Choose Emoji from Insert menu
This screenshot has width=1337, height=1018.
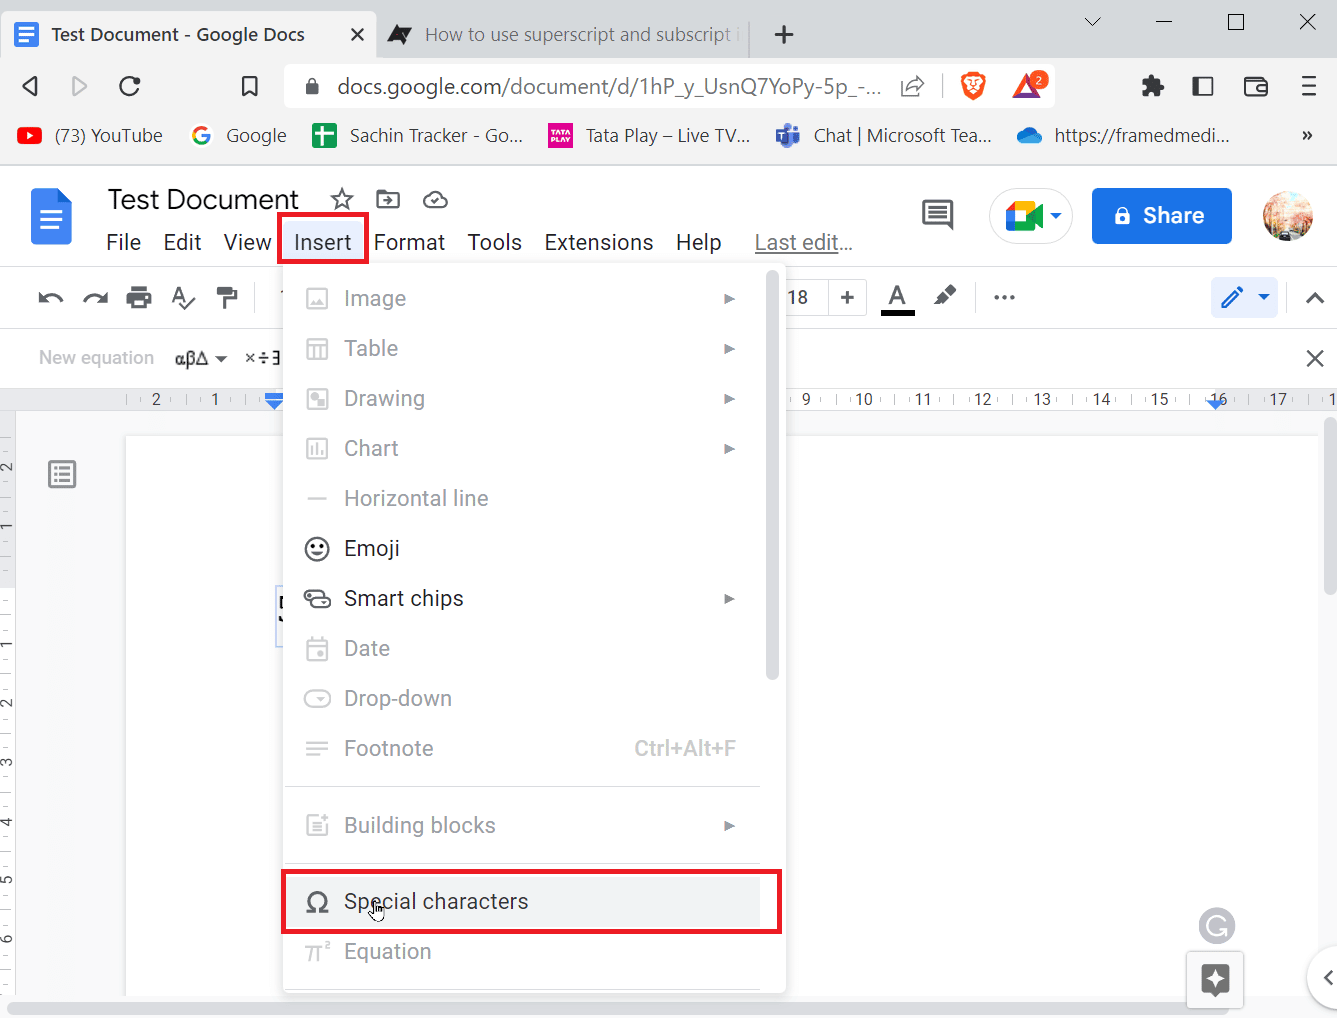(x=521, y=548)
